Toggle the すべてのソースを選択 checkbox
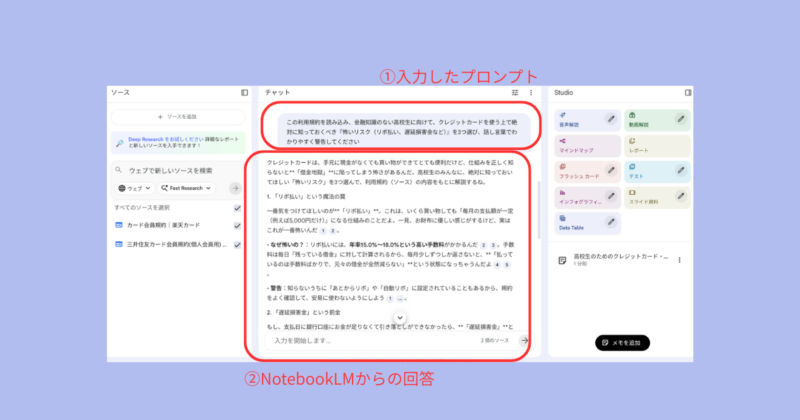This screenshot has height=420, width=800. [x=237, y=208]
